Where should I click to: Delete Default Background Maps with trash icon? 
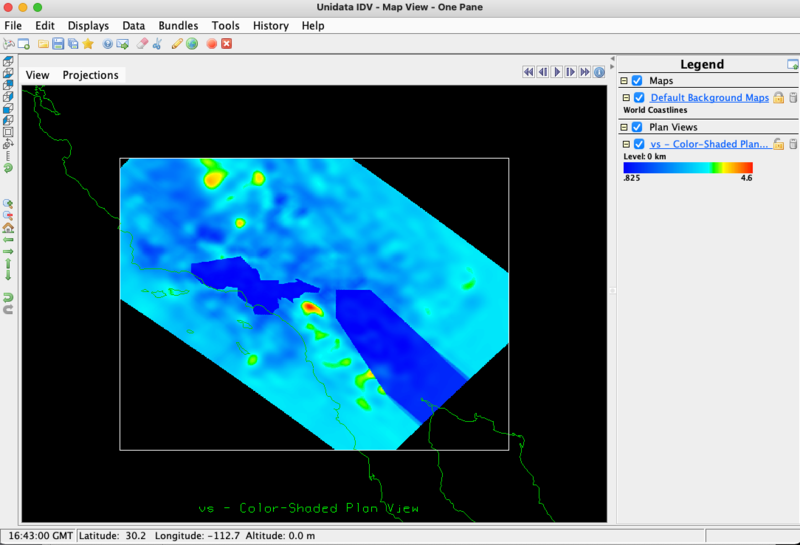pos(793,97)
